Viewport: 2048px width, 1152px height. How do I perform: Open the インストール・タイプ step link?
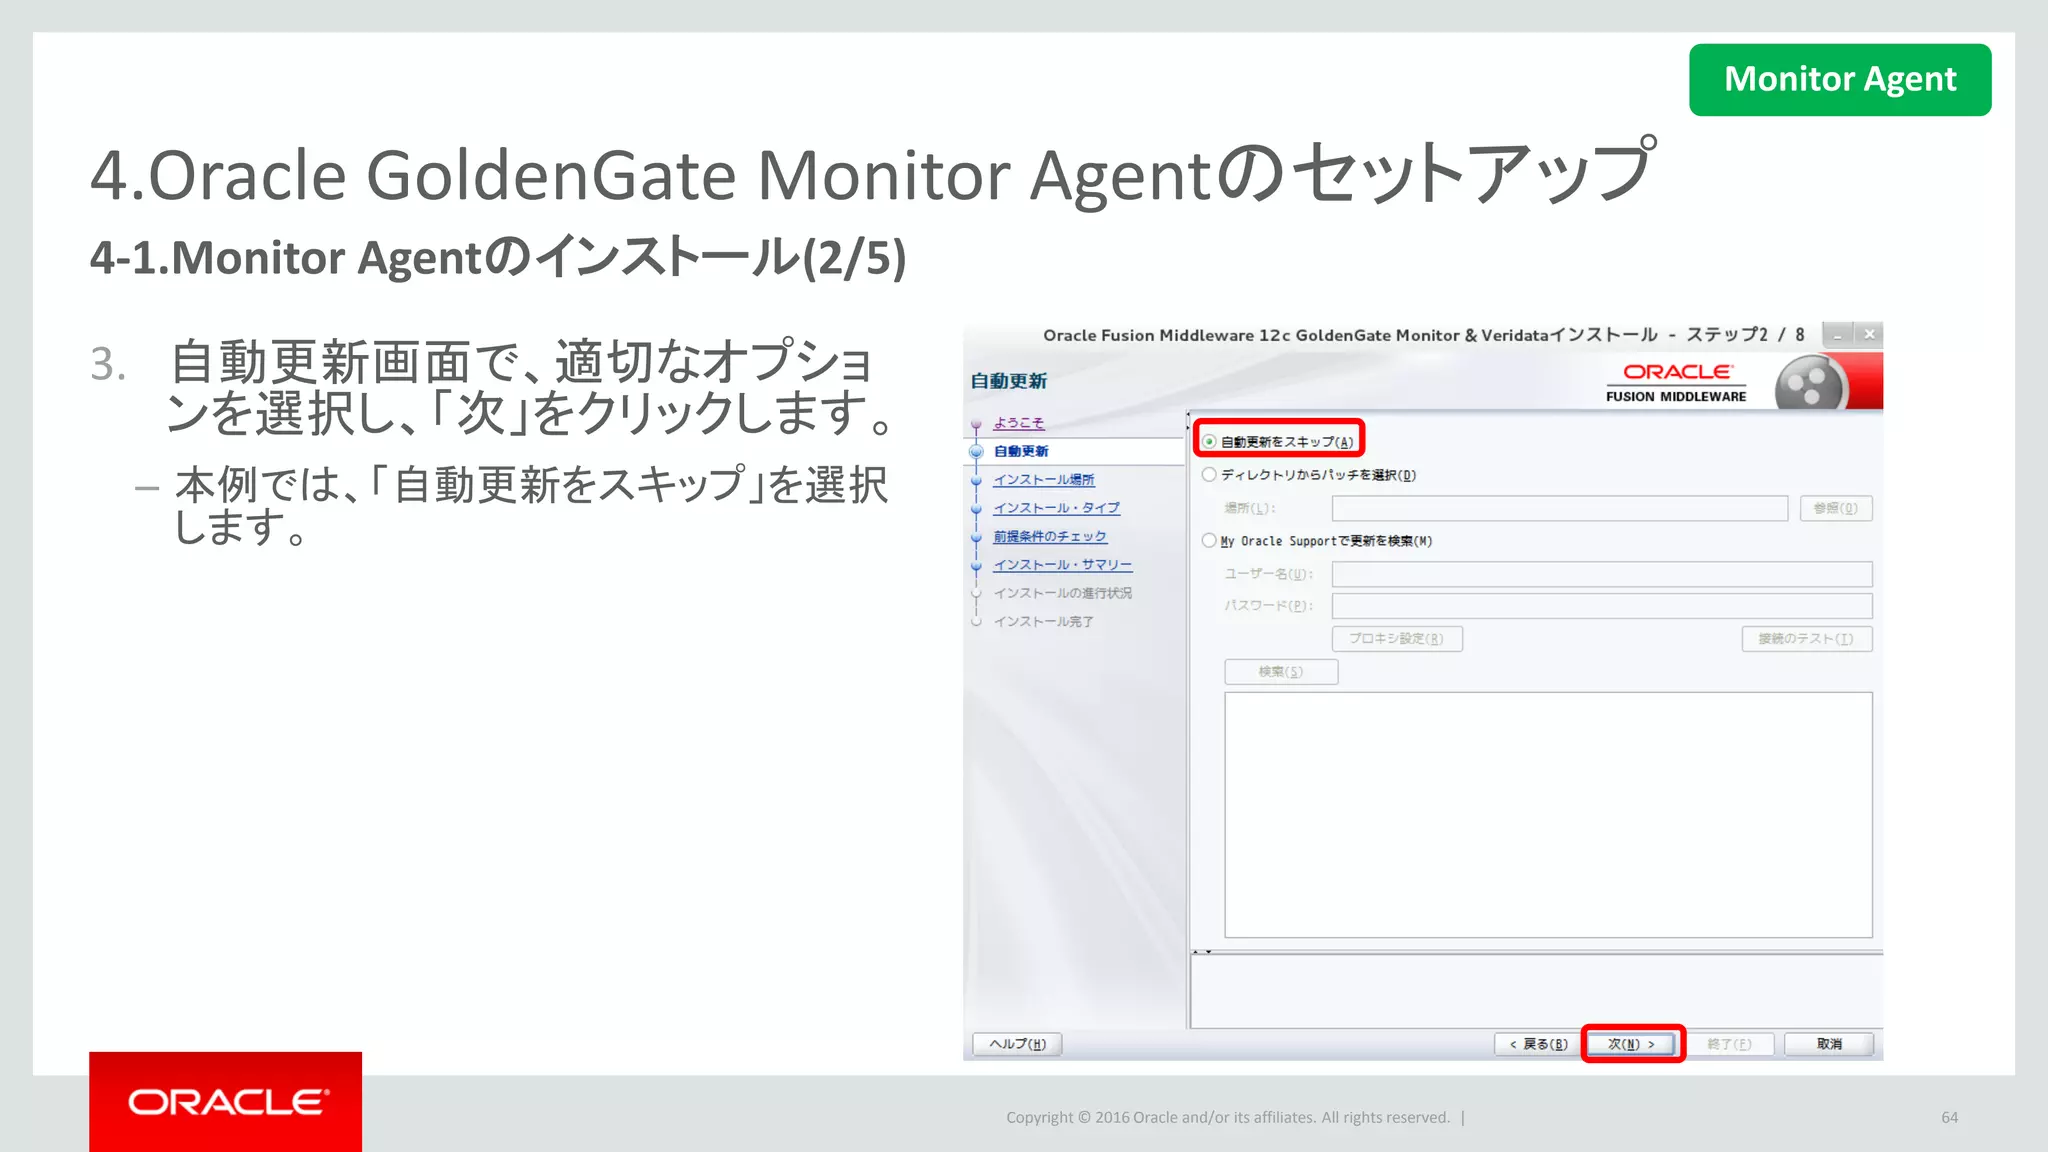[1056, 508]
